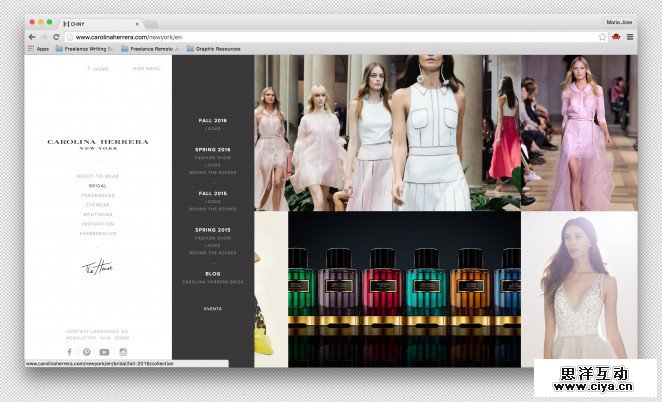Select Fragrances in the sidebar menu
662x402 pixels.
98,194
